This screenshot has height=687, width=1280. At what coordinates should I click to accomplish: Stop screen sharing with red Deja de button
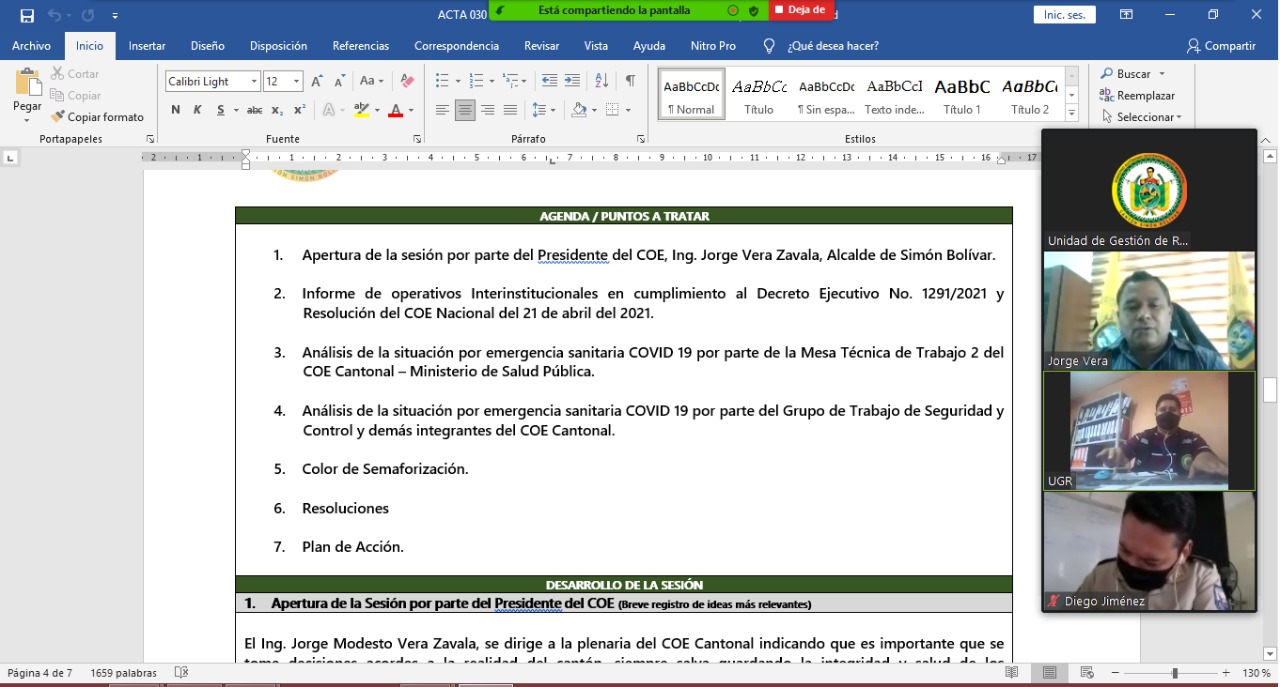[801, 10]
